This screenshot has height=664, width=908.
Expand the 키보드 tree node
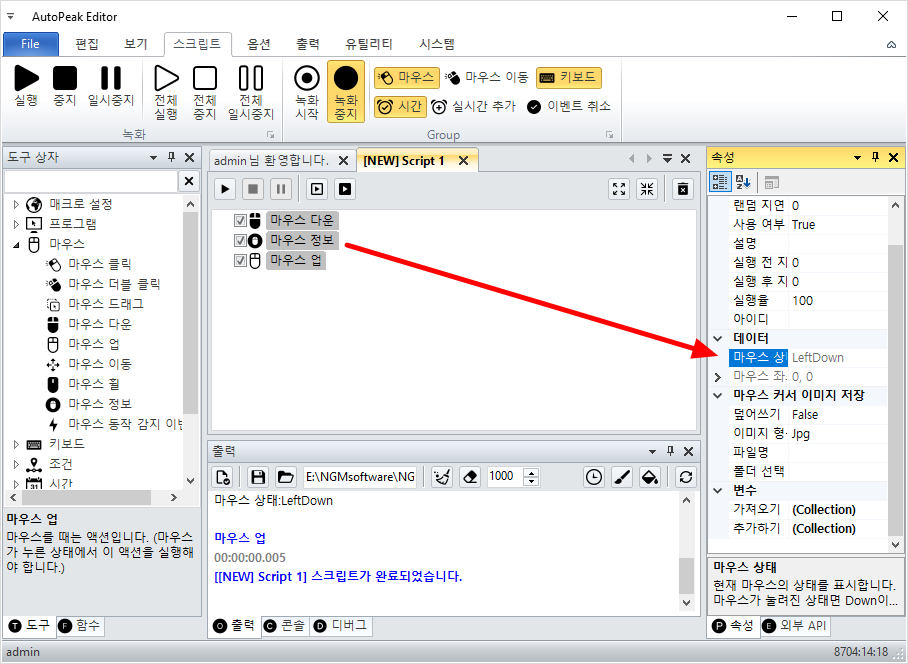pyautogui.click(x=16, y=444)
